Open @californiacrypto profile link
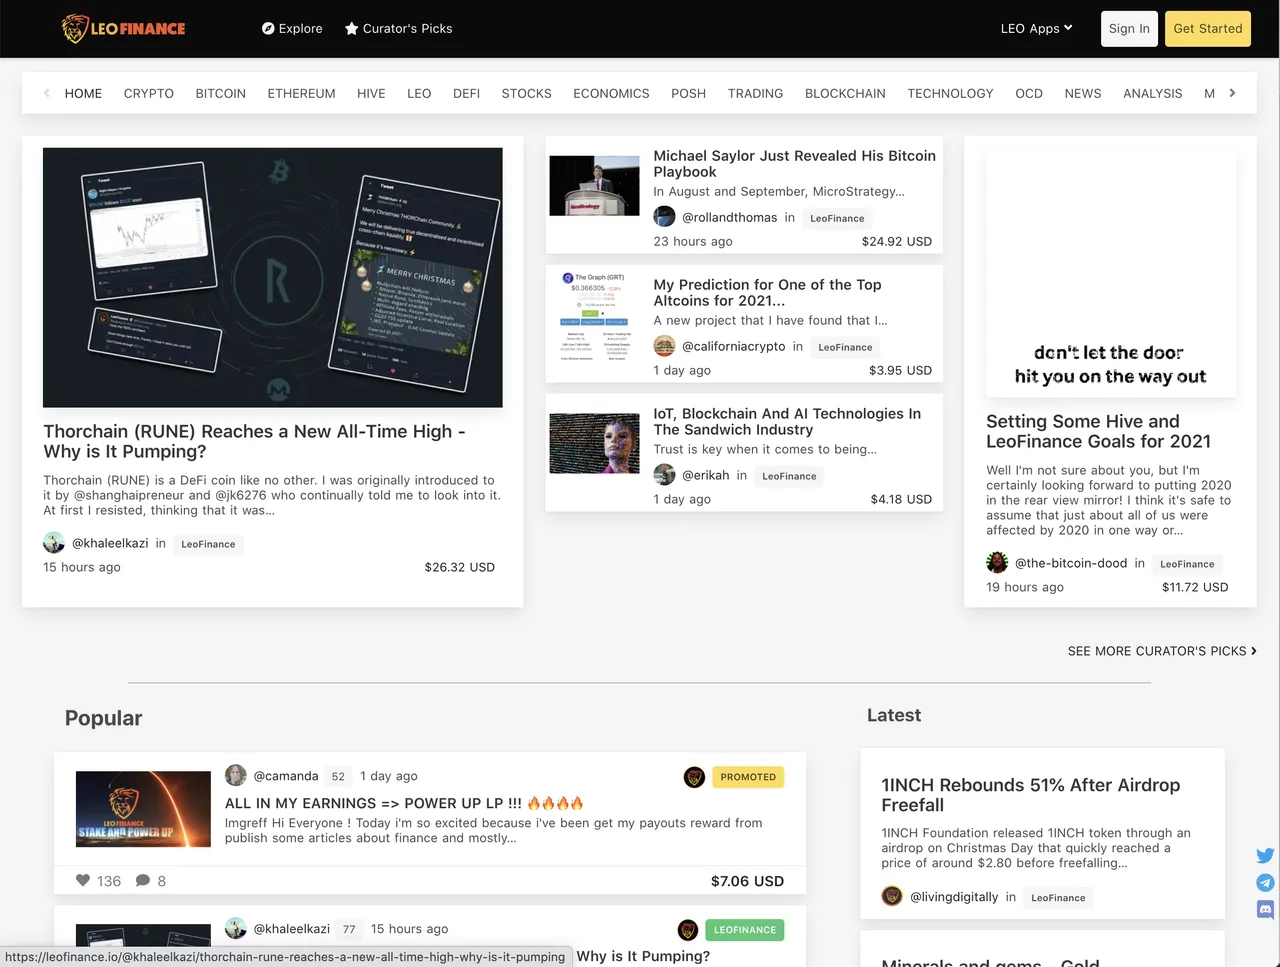This screenshot has width=1280, height=967. (x=734, y=346)
